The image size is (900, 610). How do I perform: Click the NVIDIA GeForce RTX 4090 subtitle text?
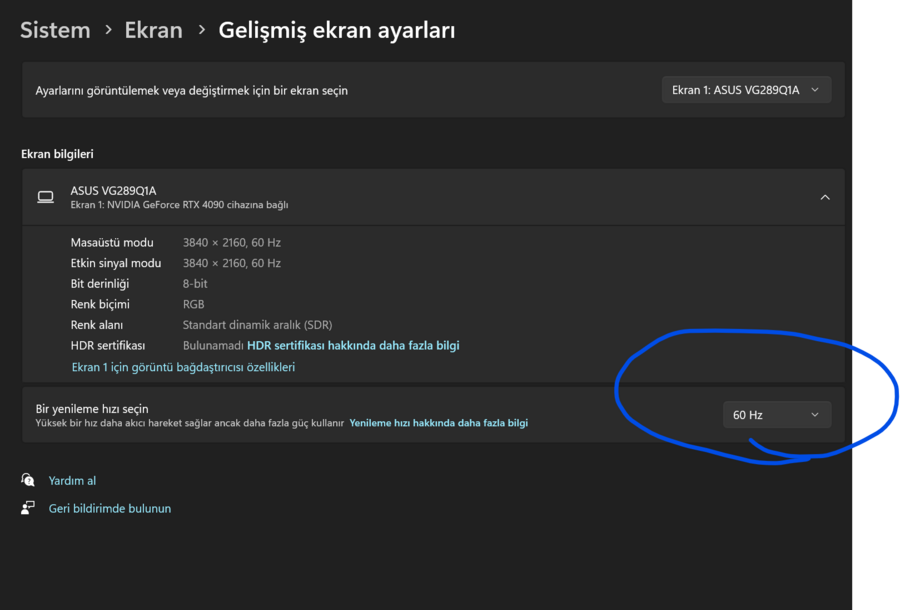coord(179,205)
